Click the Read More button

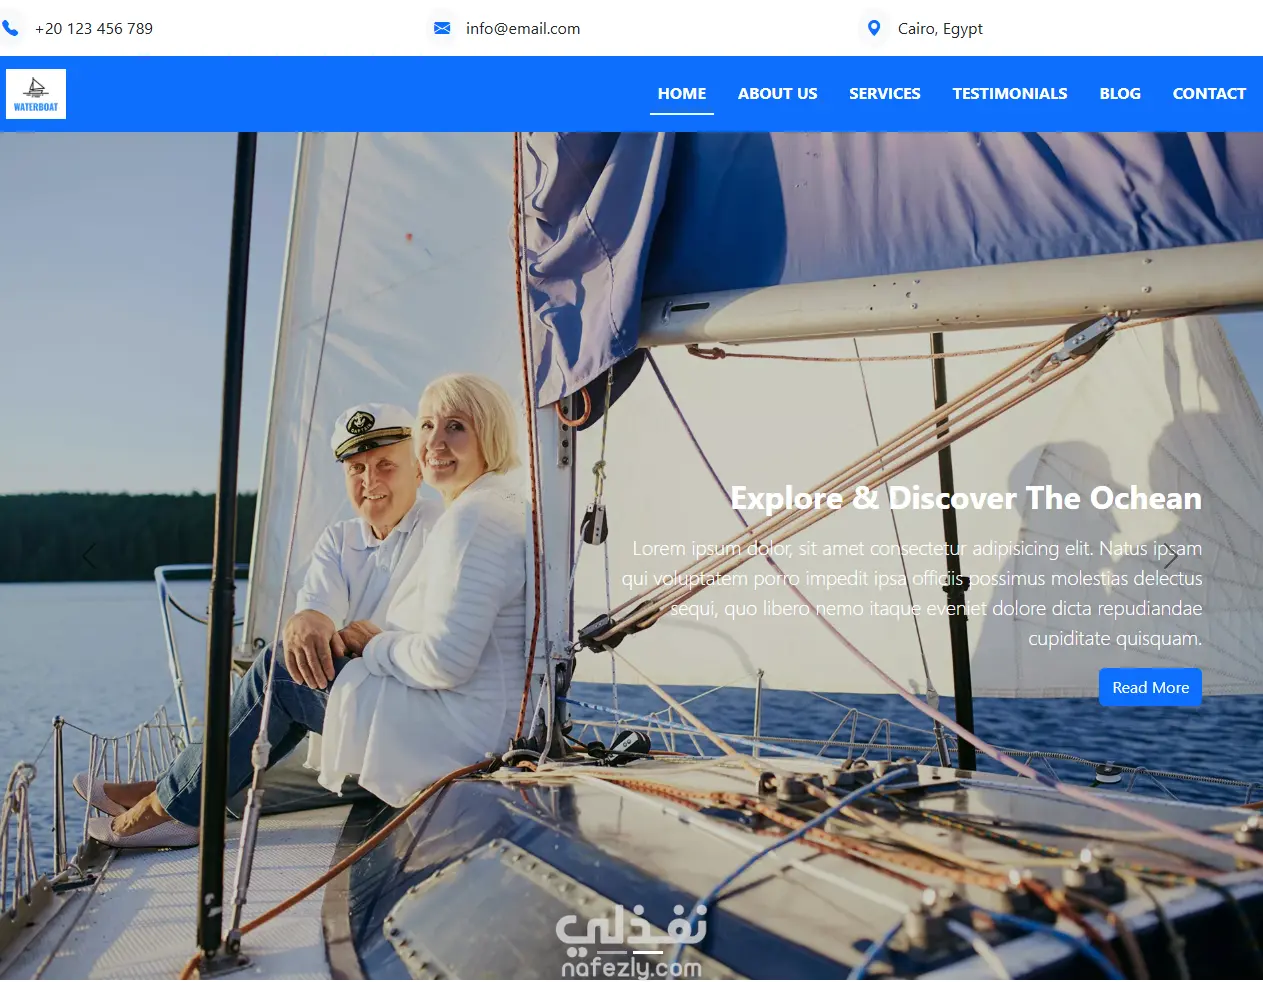(1150, 687)
